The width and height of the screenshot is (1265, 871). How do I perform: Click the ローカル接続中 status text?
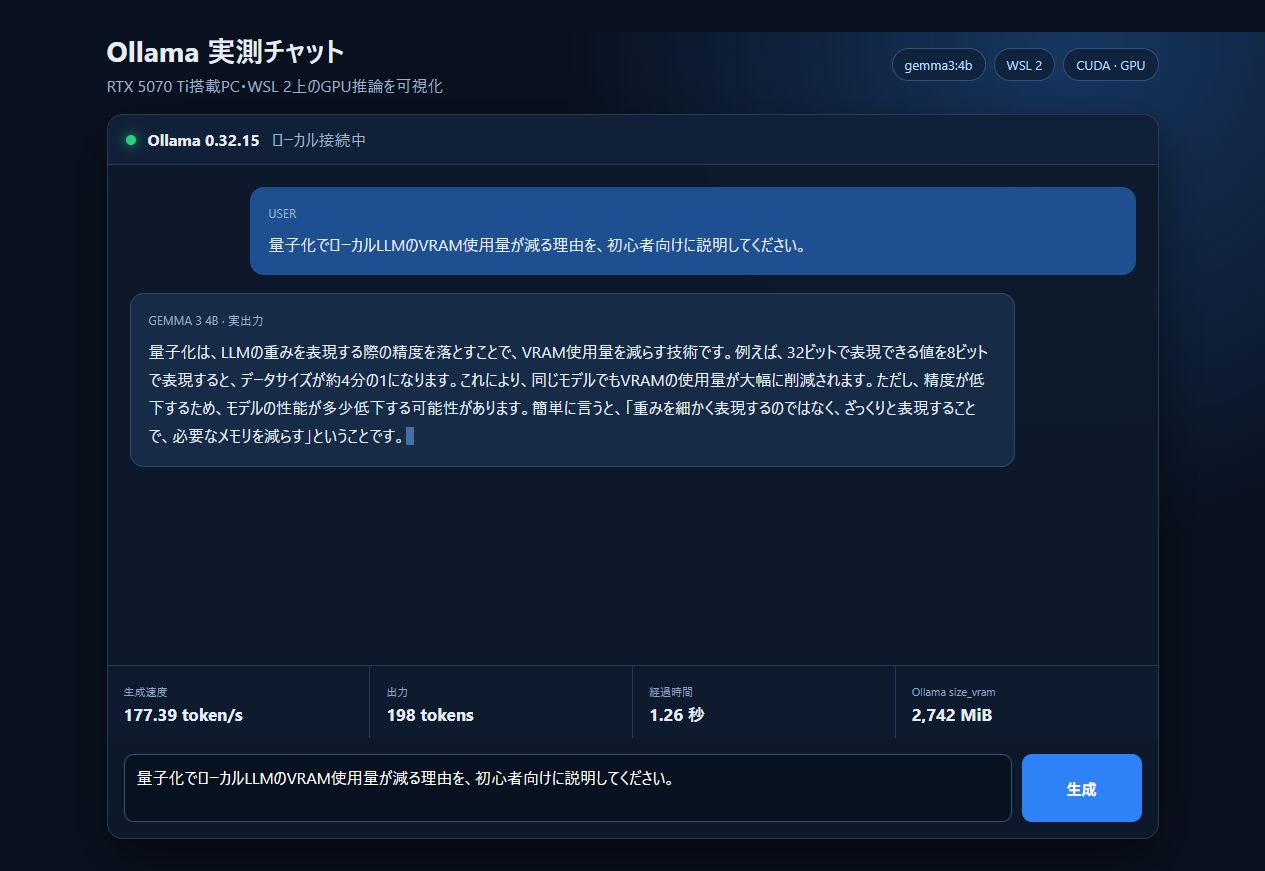pyautogui.click(x=319, y=140)
